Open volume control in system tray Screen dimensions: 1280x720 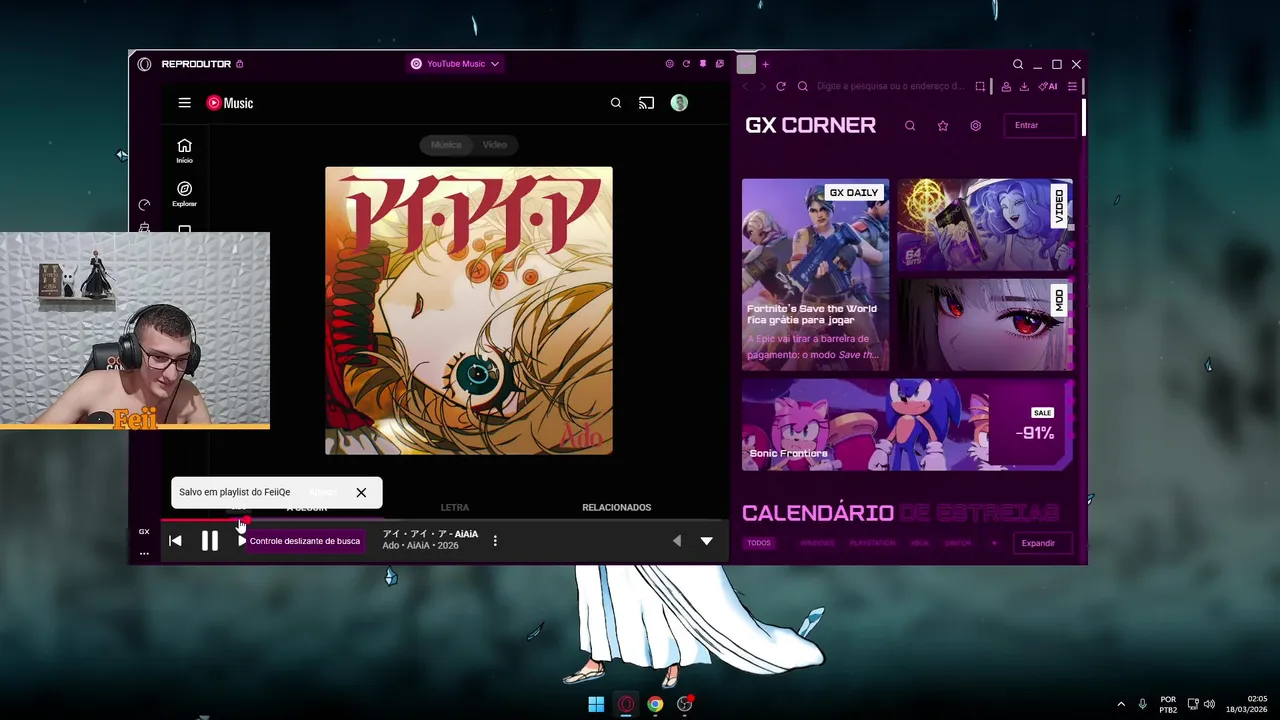pyautogui.click(x=1209, y=704)
